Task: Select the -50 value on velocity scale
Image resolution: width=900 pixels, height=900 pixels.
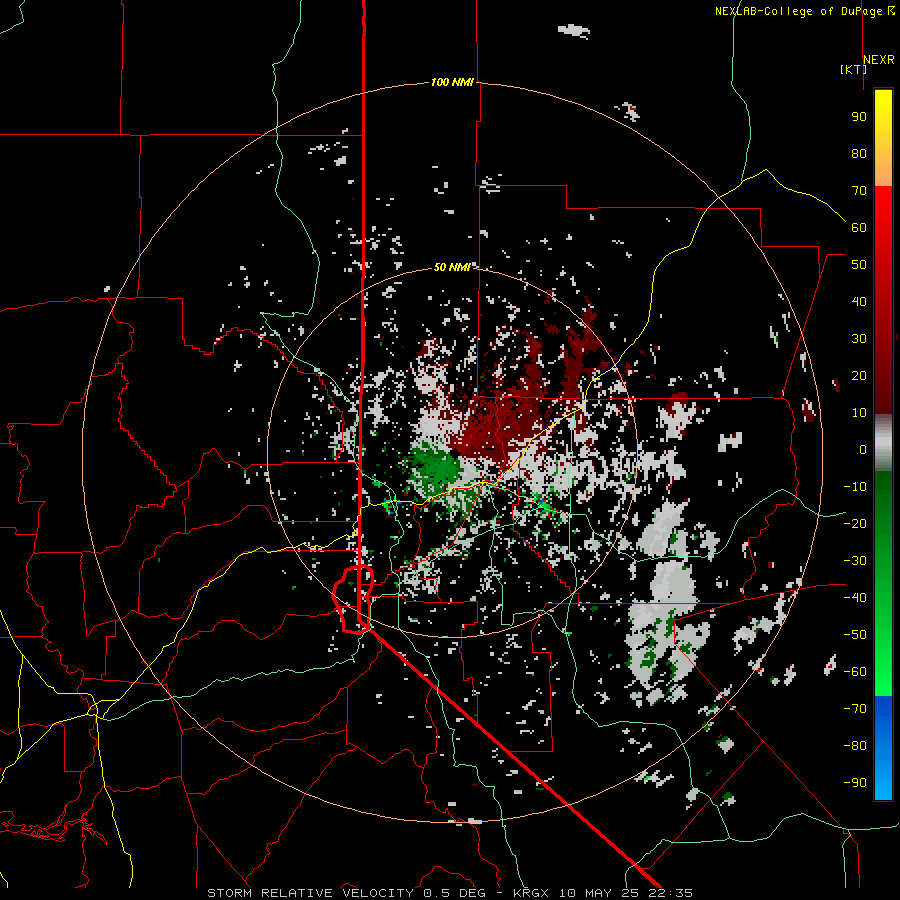Action: pyautogui.click(x=855, y=635)
